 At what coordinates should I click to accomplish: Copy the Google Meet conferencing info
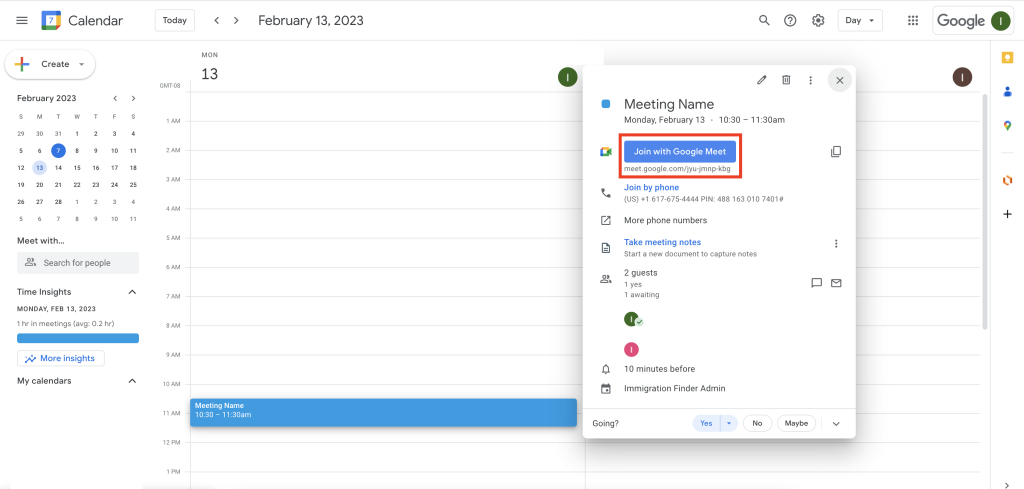coord(836,152)
